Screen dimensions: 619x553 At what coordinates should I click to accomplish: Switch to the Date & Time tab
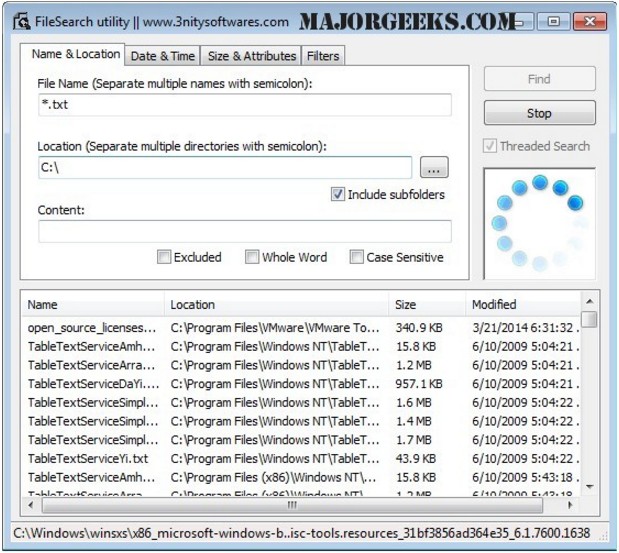163,56
